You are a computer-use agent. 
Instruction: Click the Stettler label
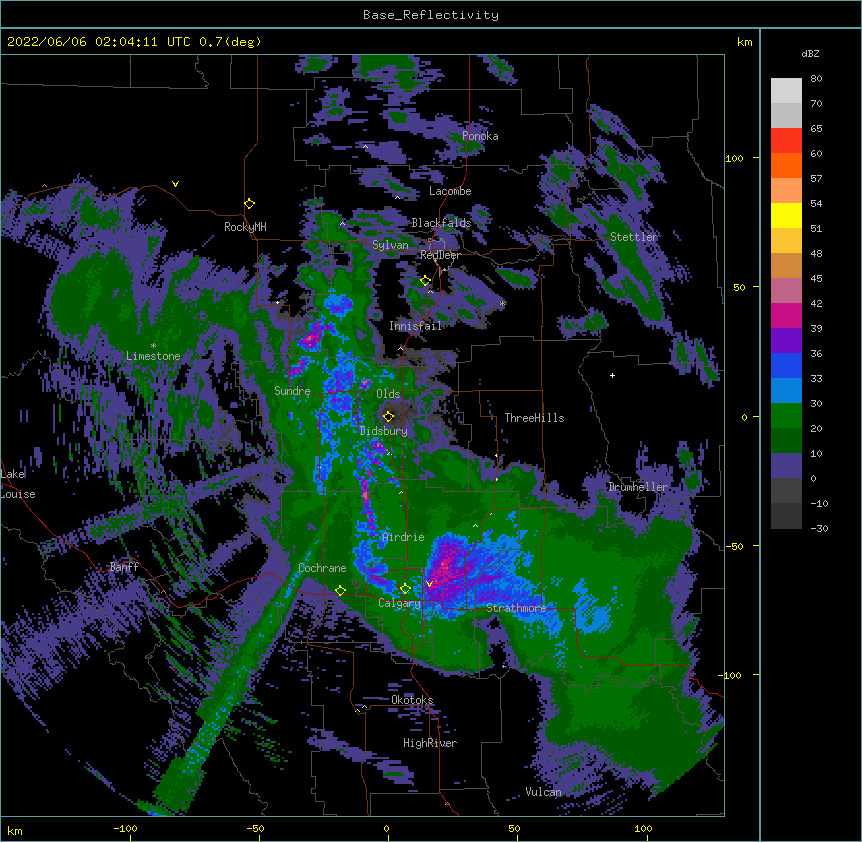[634, 237]
